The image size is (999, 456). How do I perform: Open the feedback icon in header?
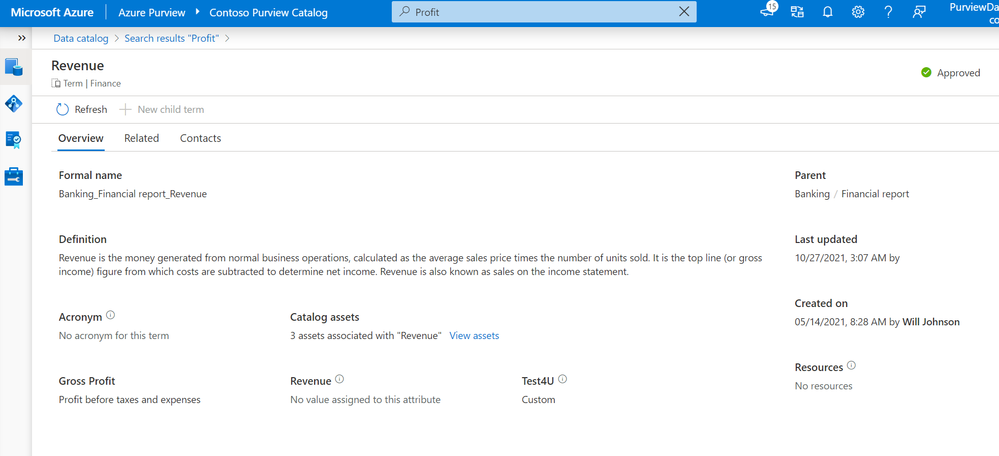[x=919, y=12]
